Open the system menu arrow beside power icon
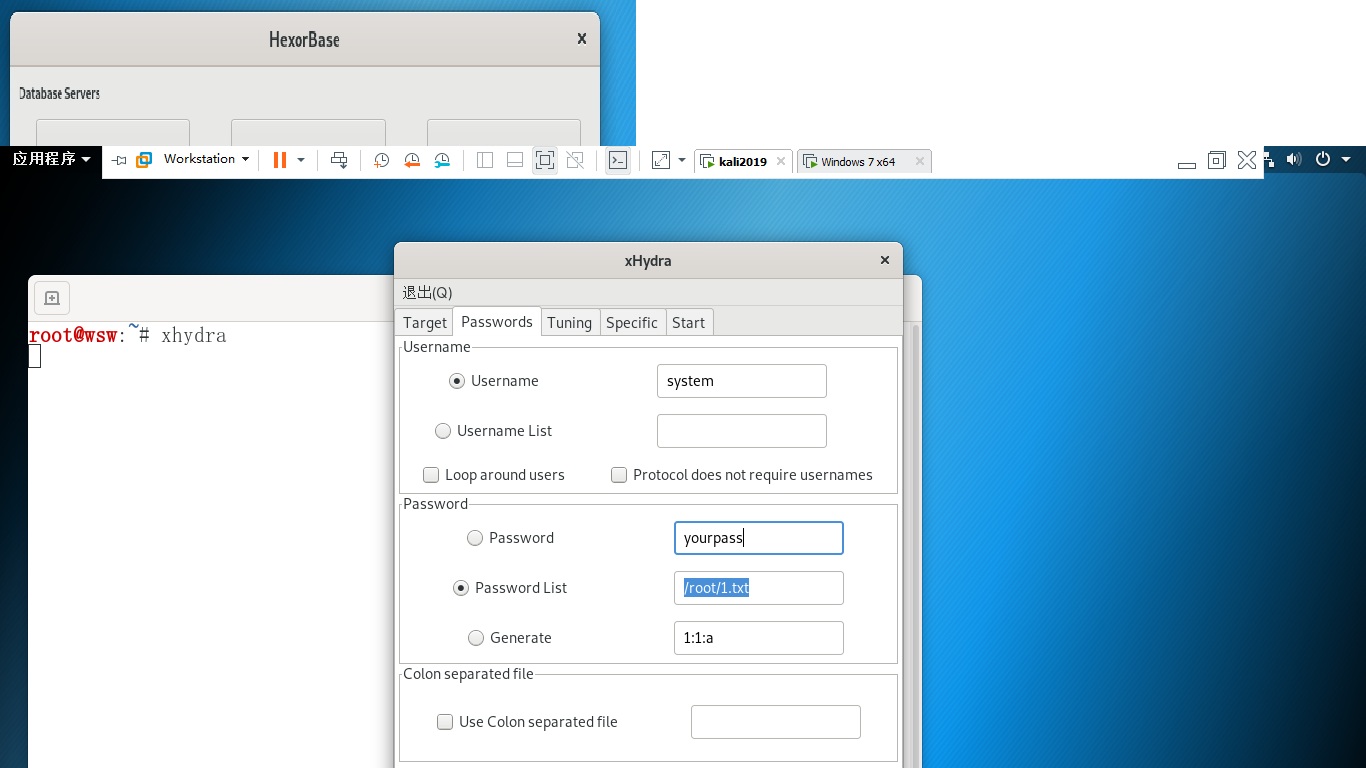The image size is (1366, 768). point(1346,159)
